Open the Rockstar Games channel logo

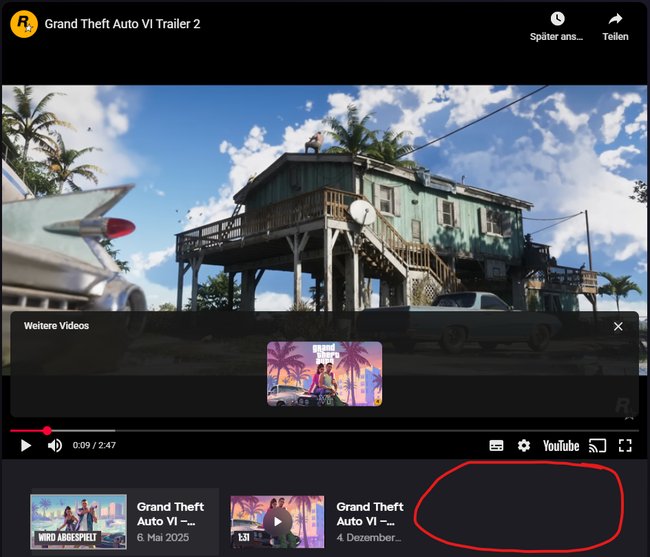tap(24, 24)
